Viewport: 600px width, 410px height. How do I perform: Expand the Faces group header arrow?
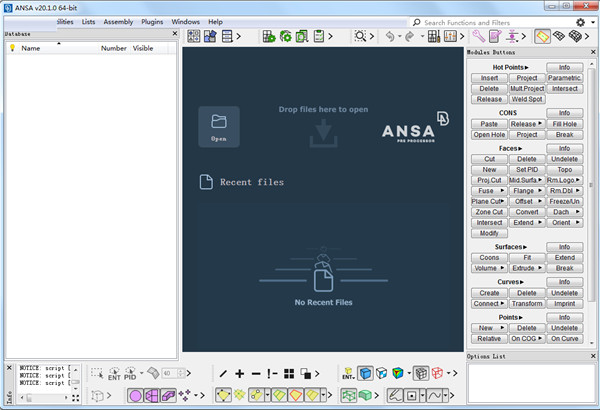tap(520, 149)
